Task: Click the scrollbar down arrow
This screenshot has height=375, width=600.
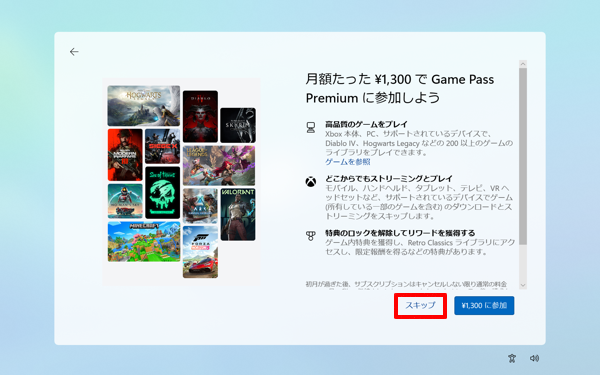Action: [523, 285]
